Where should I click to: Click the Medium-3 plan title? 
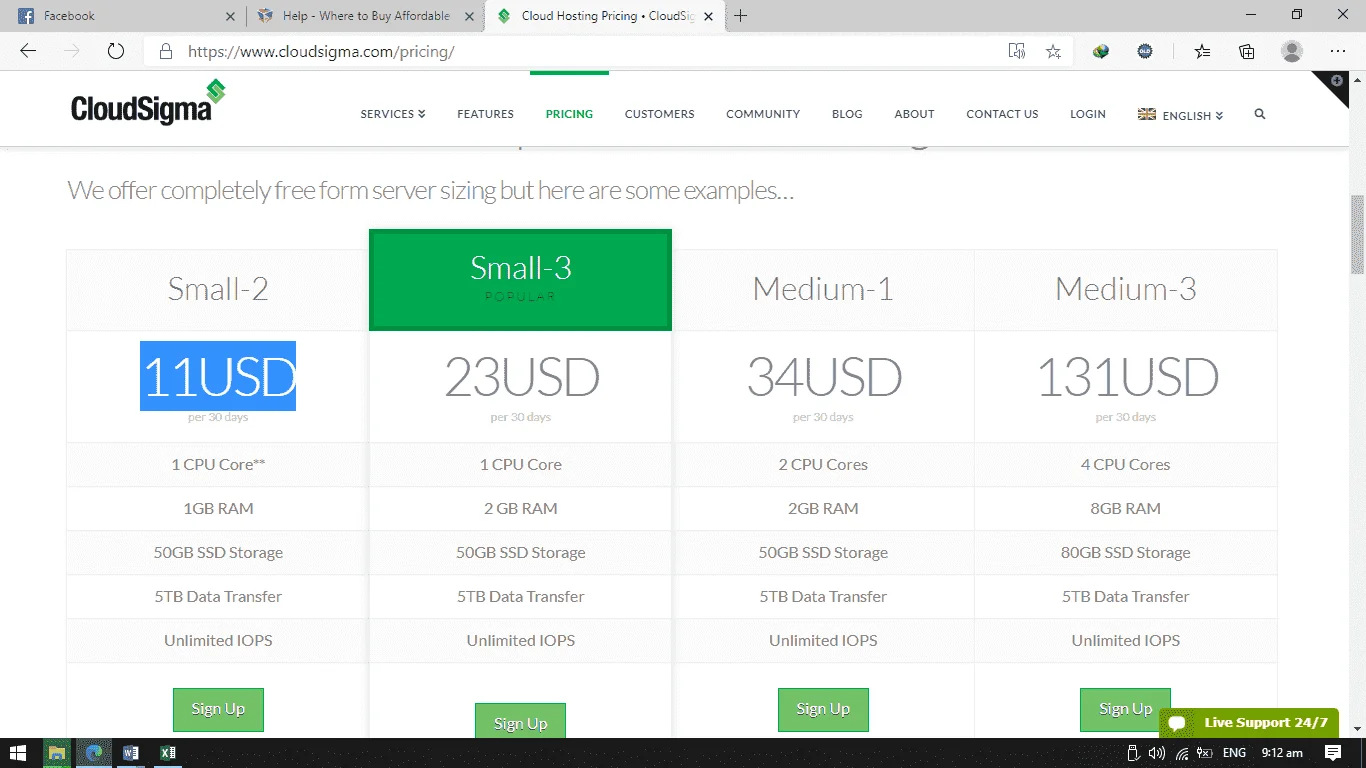1126,289
